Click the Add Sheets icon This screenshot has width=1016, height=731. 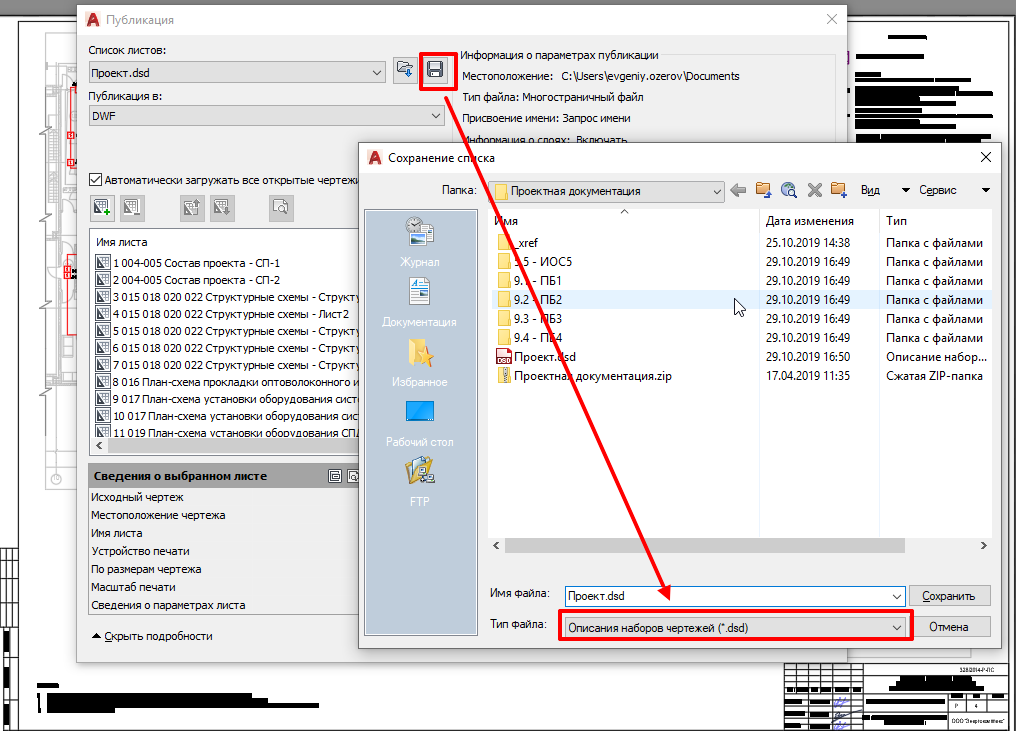point(102,207)
